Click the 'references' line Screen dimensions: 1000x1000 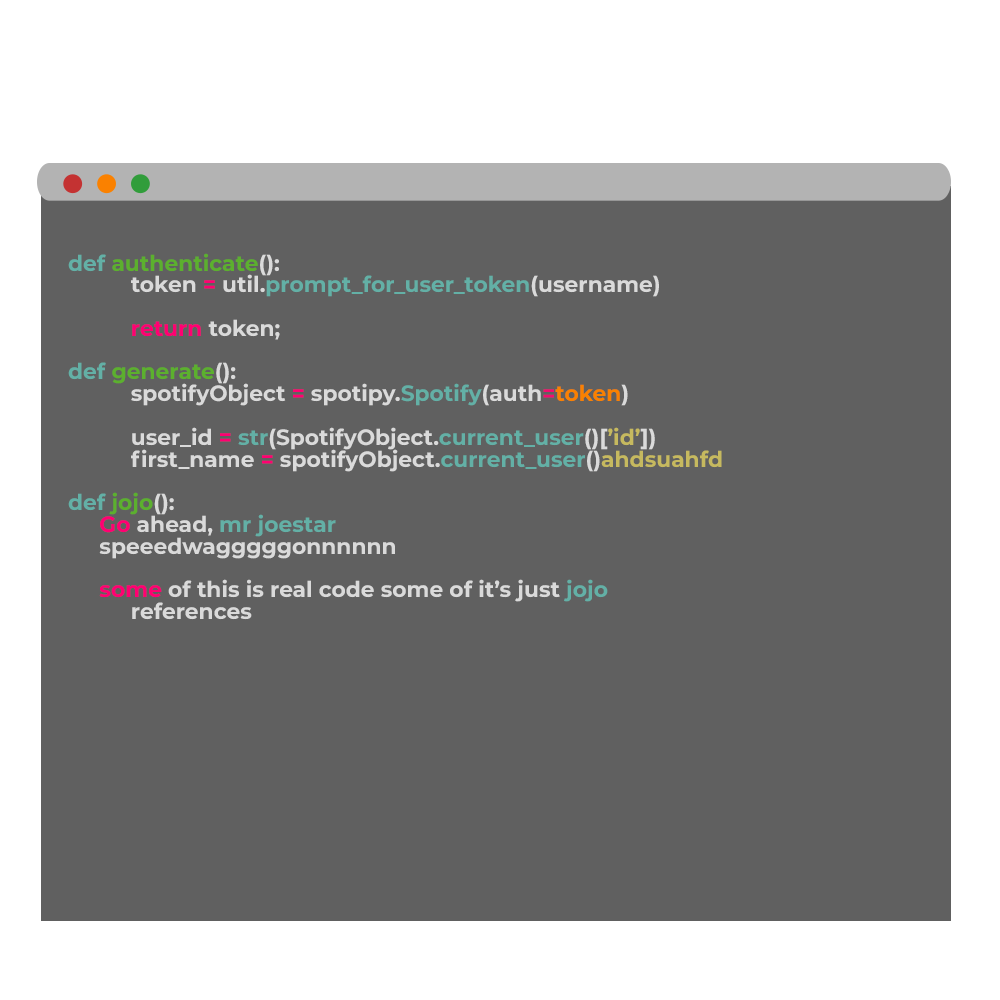pos(191,612)
